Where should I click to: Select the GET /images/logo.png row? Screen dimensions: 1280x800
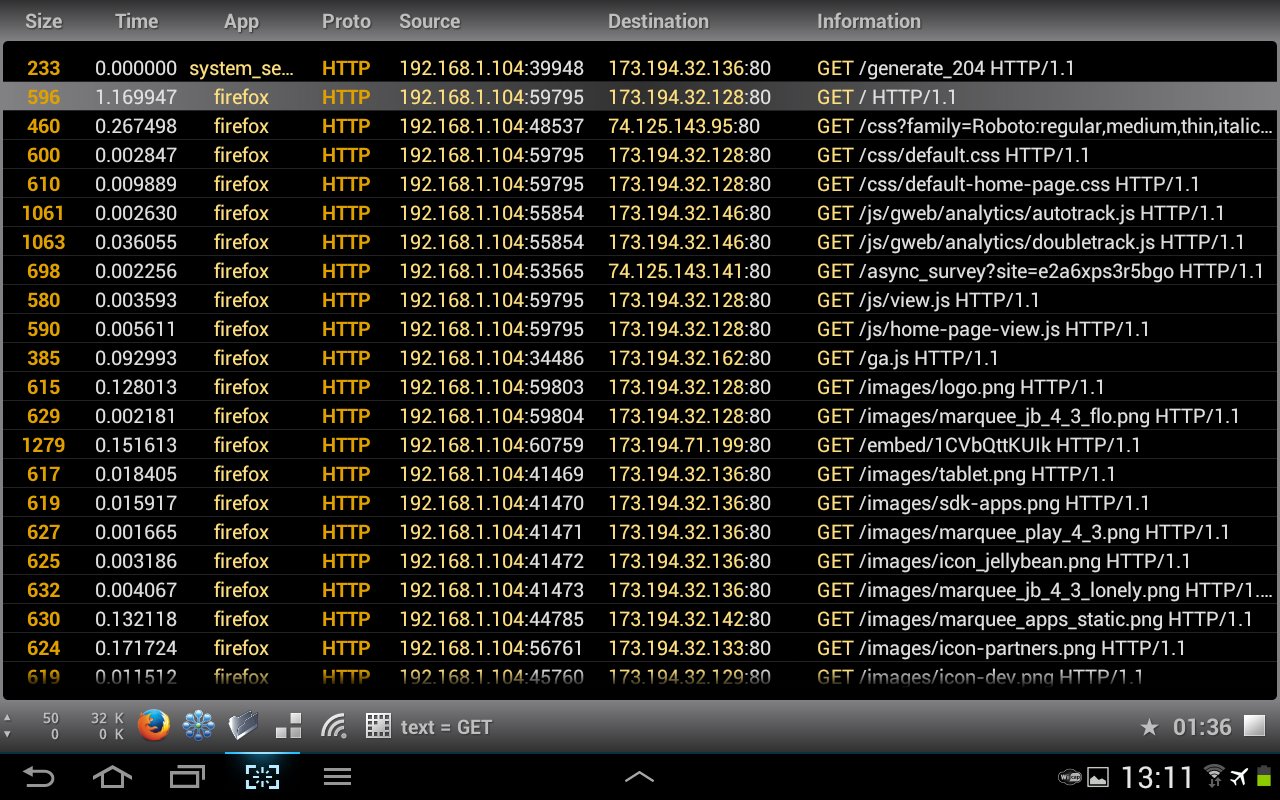click(640, 387)
